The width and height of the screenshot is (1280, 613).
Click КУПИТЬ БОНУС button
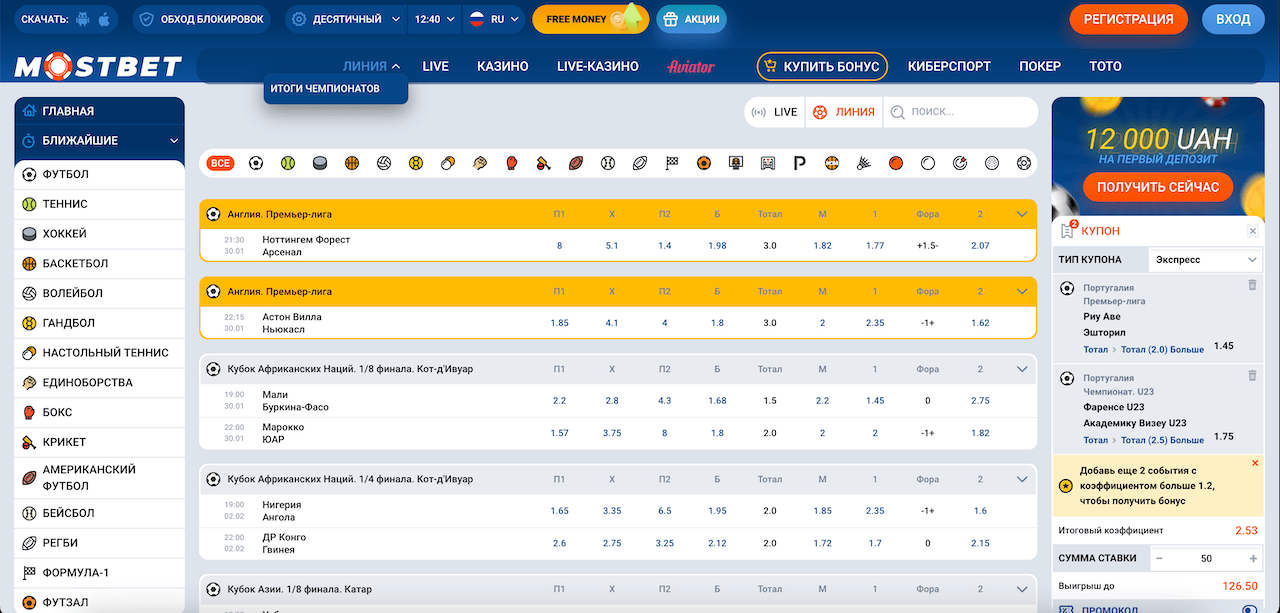click(x=822, y=66)
